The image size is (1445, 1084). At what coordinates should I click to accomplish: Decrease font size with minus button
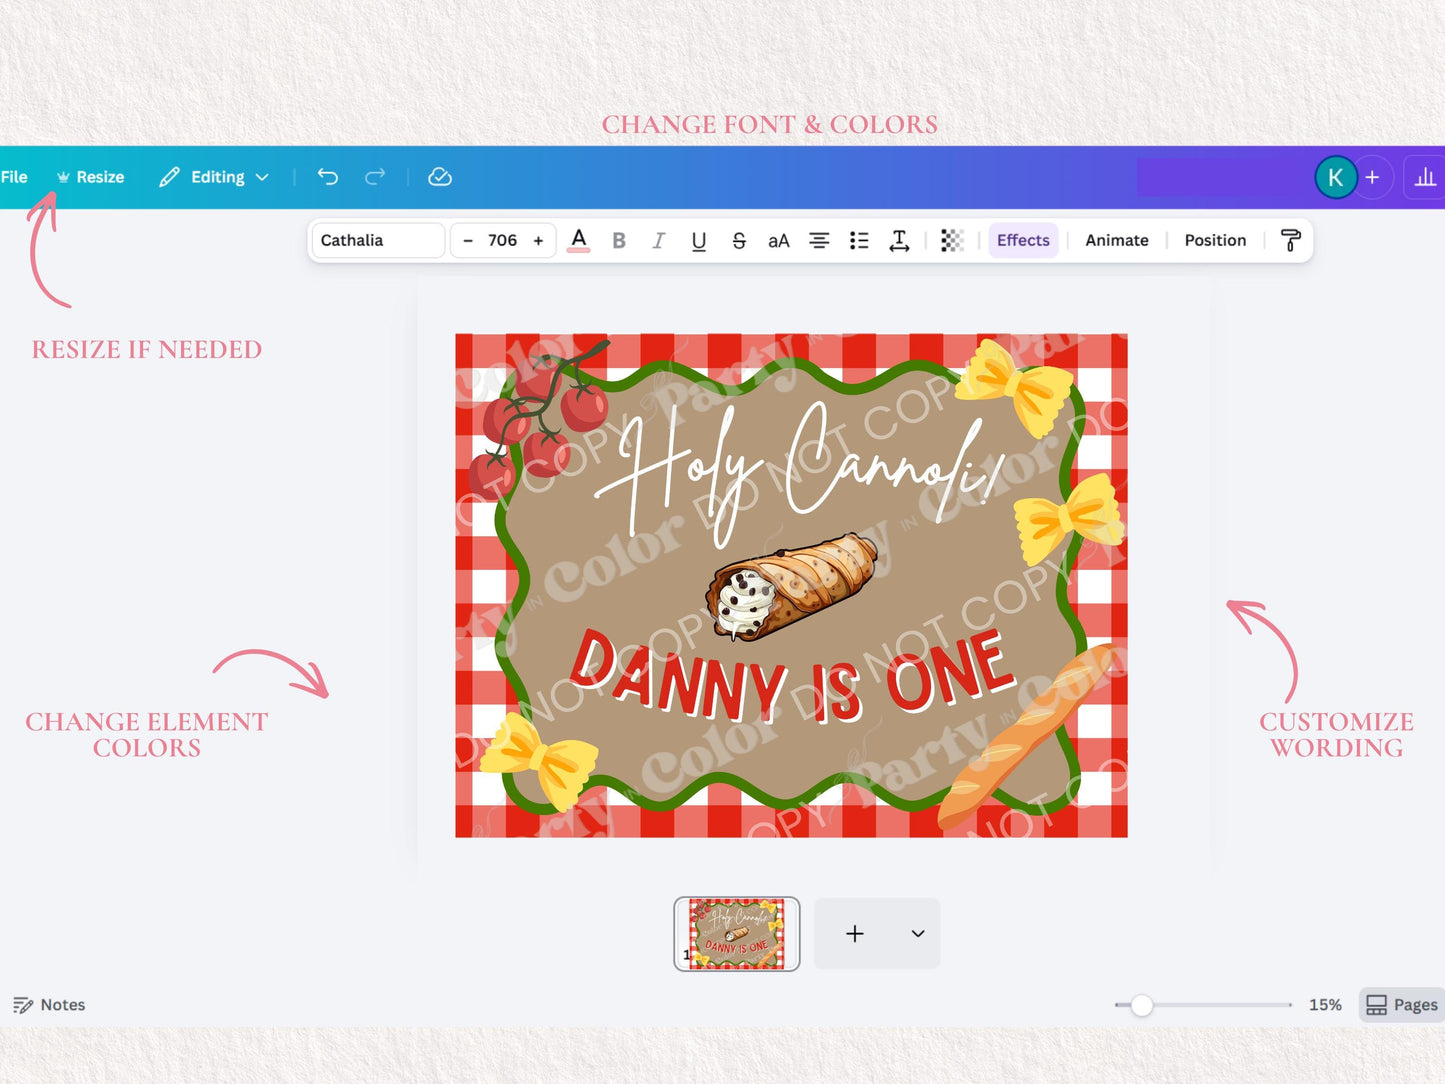467,240
